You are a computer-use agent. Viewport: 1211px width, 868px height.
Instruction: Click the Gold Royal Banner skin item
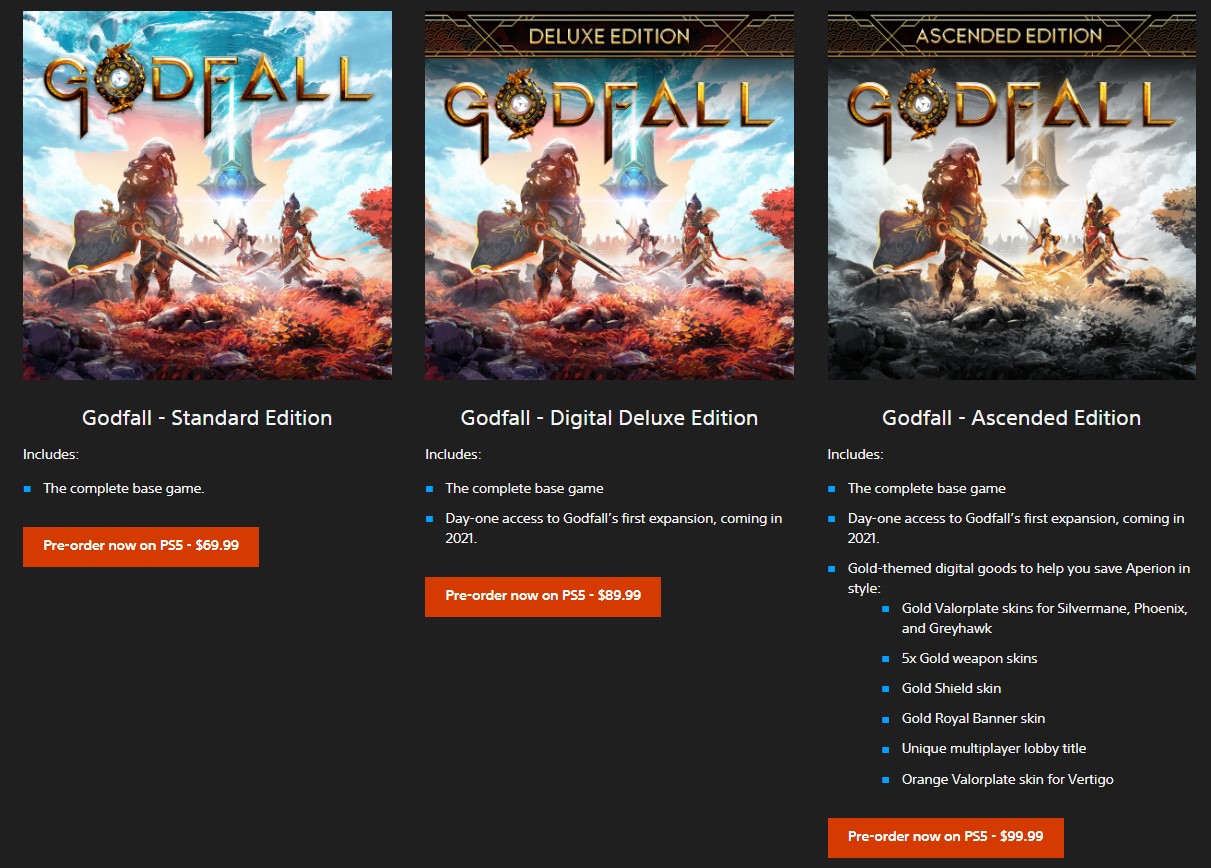[x=973, y=719]
